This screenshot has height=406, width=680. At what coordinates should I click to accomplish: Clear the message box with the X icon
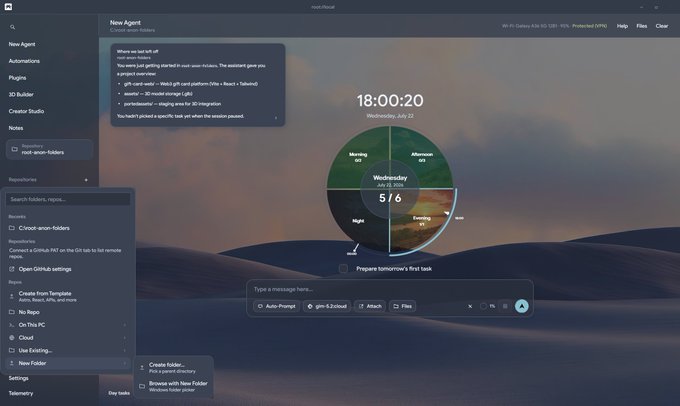pyautogui.click(x=470, y=306)
